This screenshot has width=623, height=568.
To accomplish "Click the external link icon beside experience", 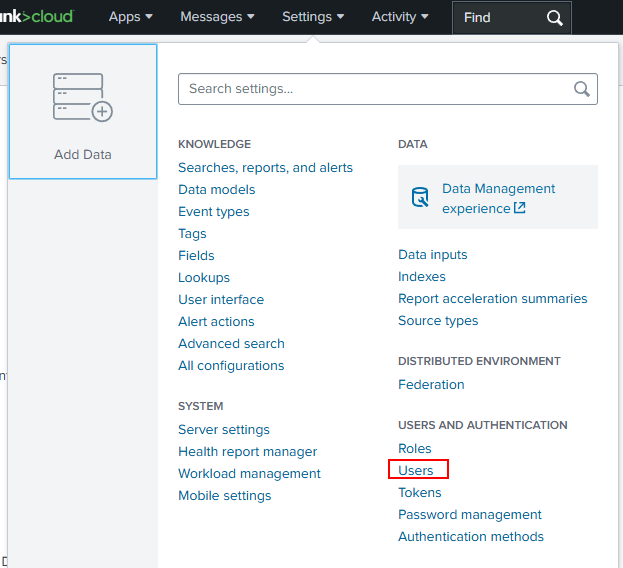I will pos(519,208).
